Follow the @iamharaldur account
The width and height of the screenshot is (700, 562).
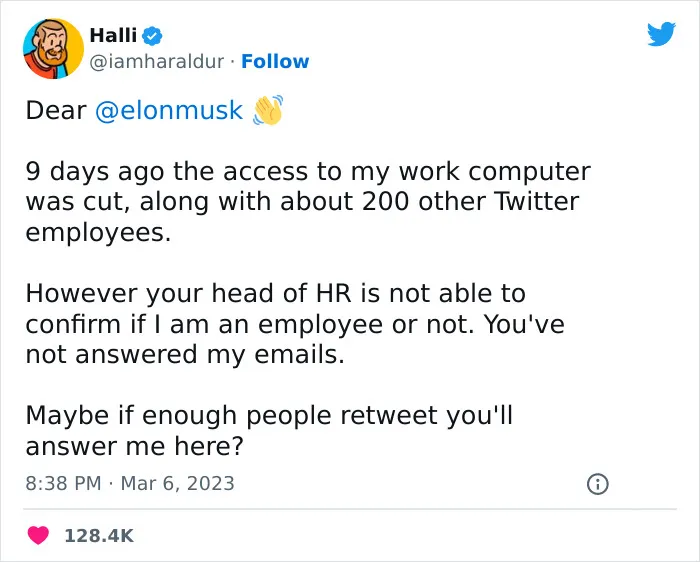click(275, 62)
